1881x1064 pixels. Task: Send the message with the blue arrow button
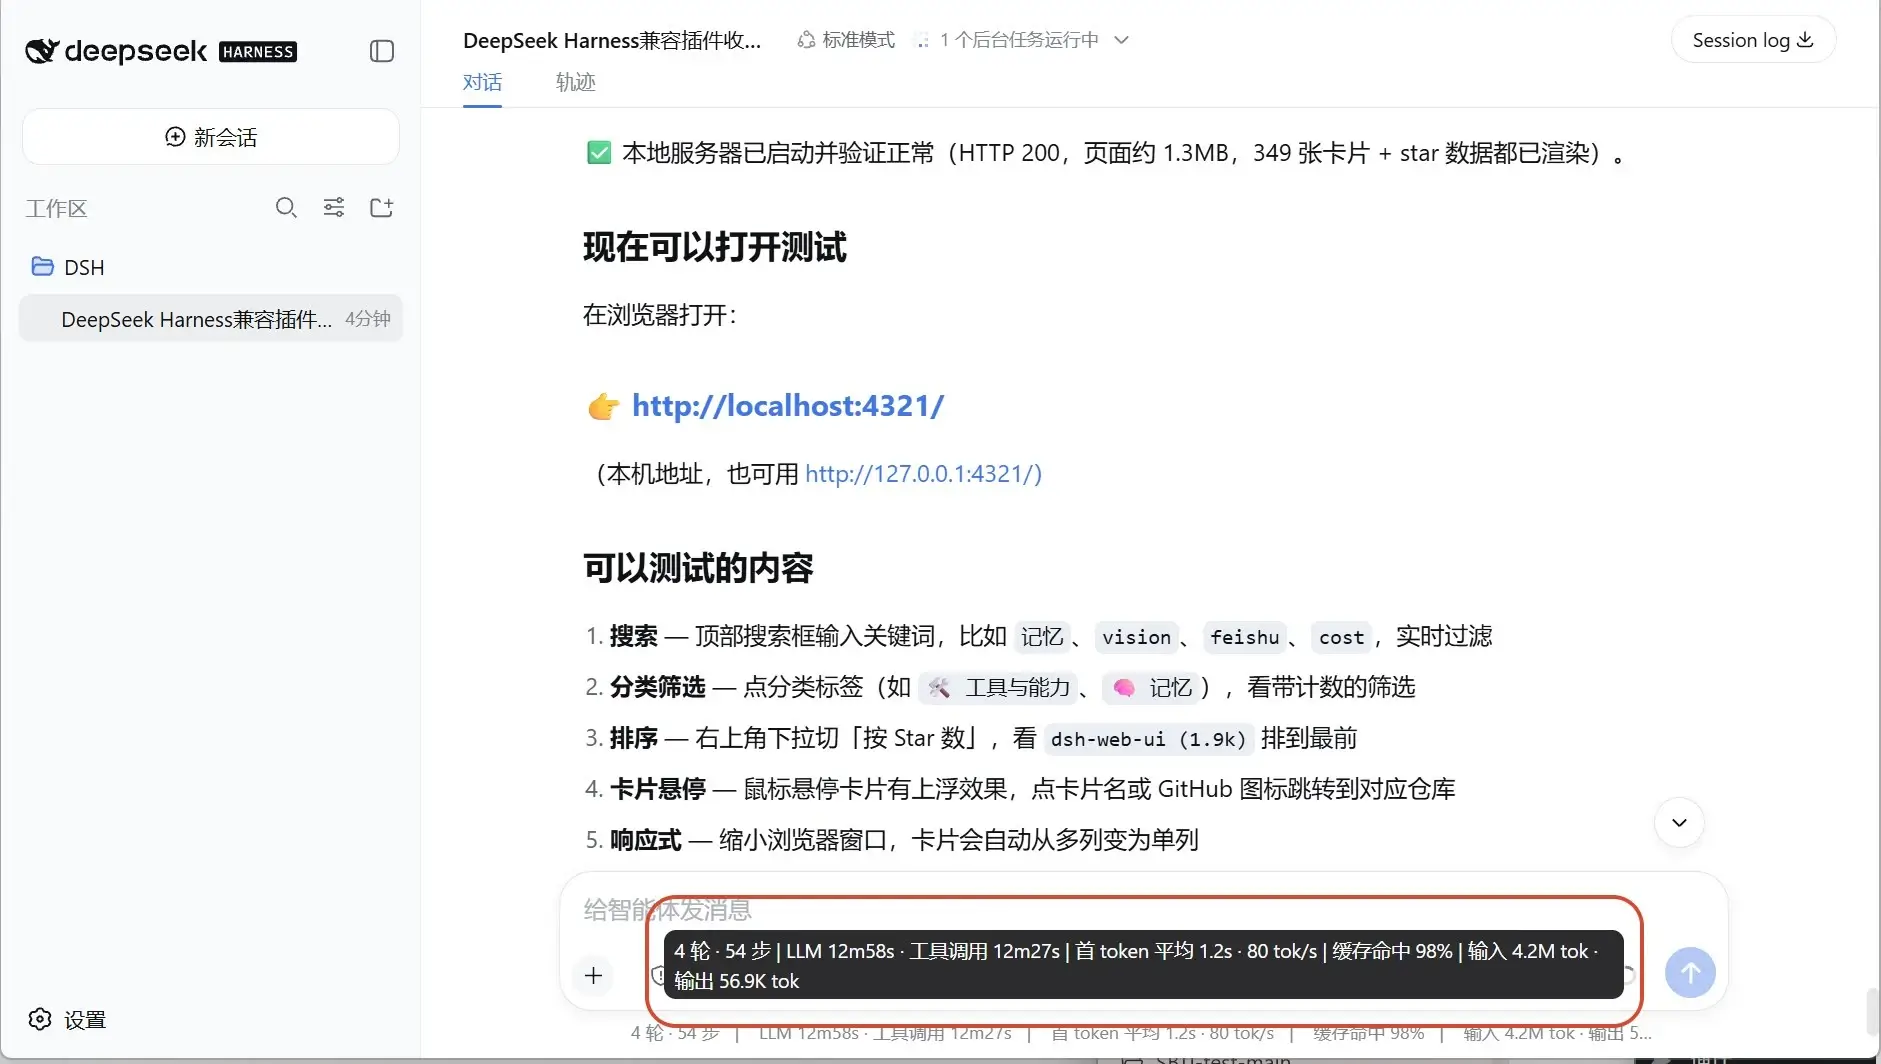pos(1690,972)
